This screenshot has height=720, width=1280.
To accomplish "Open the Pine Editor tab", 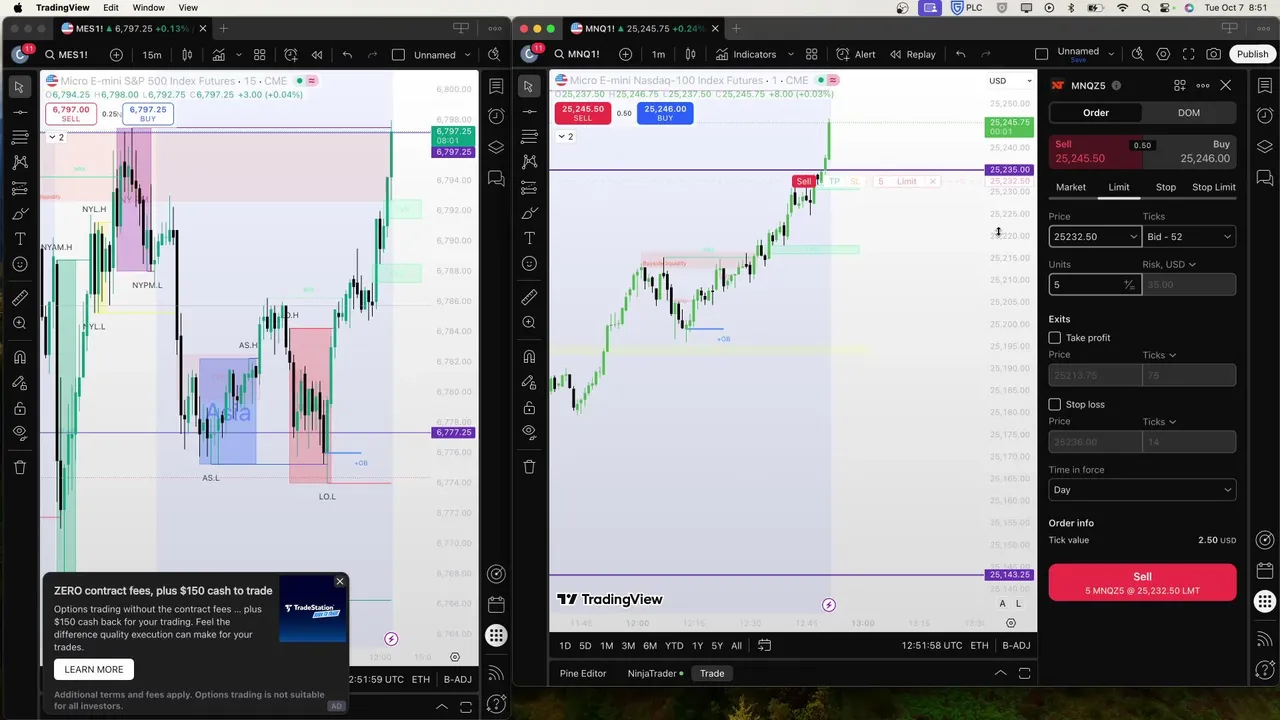I will (x=583, y=673).
